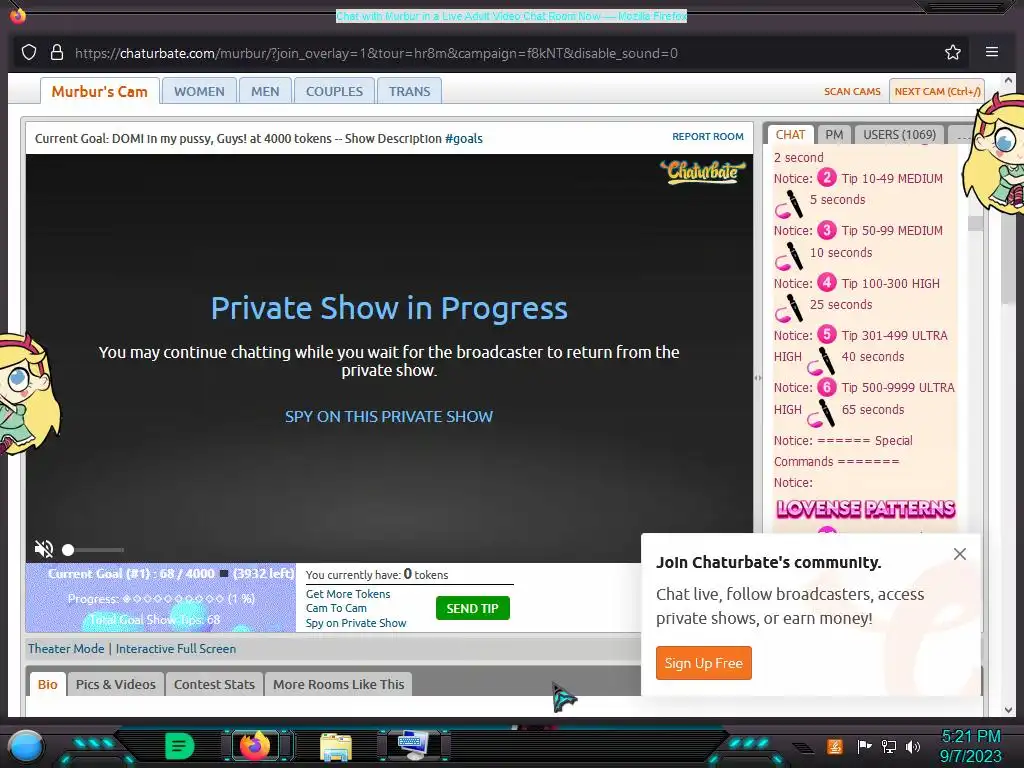Click the system volume speaker icon
The image size is (1024, 768).
click(x=913, y=746)
